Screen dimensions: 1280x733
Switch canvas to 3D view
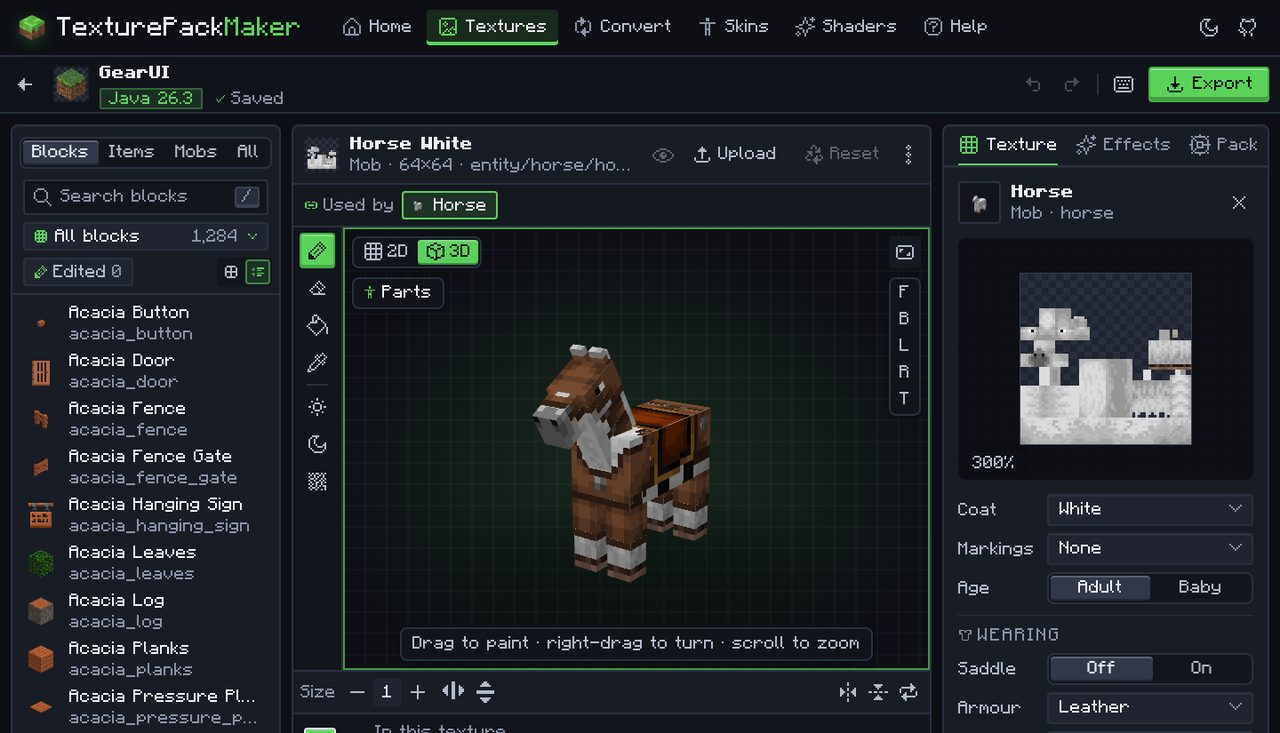pos(448,251)
